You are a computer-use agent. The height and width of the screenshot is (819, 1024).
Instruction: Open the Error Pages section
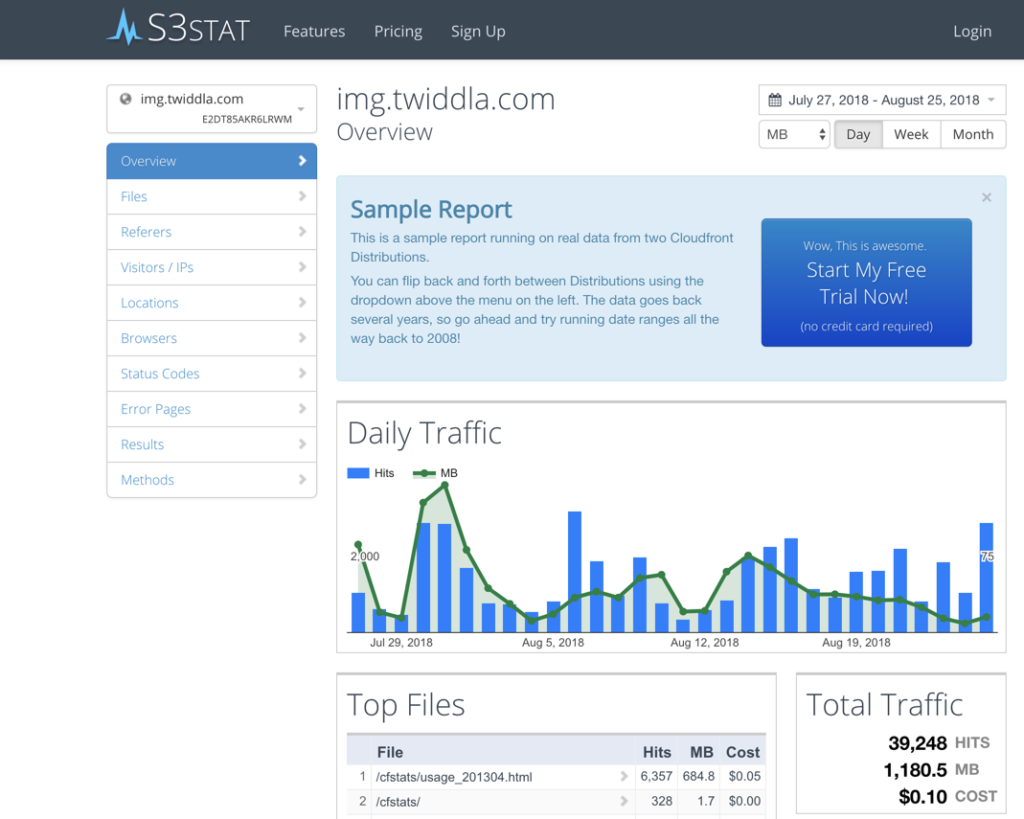click(212, 409)
